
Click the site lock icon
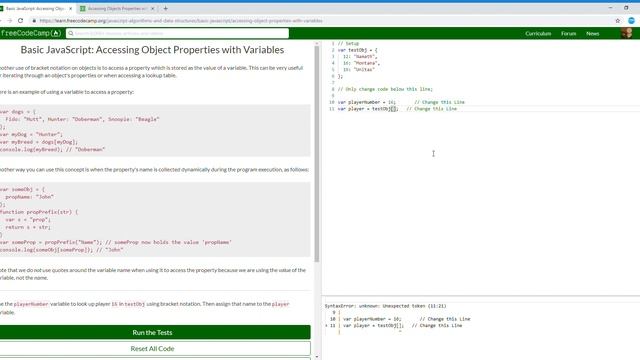point(34,20)
